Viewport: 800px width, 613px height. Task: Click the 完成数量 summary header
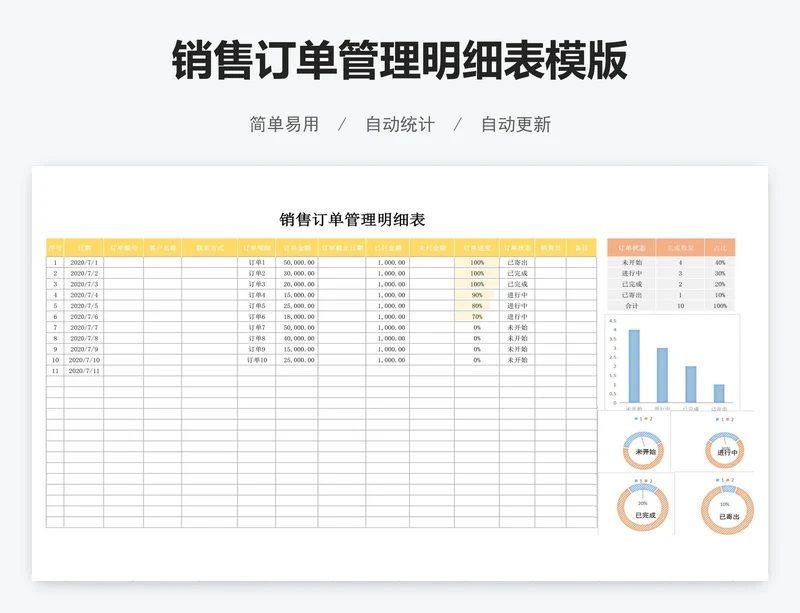pyautogui.click(x=680, y=248)
